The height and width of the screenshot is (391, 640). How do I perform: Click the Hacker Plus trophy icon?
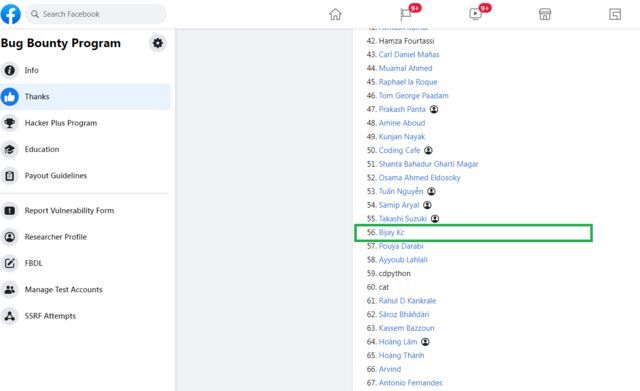click(x=10, y=123)
